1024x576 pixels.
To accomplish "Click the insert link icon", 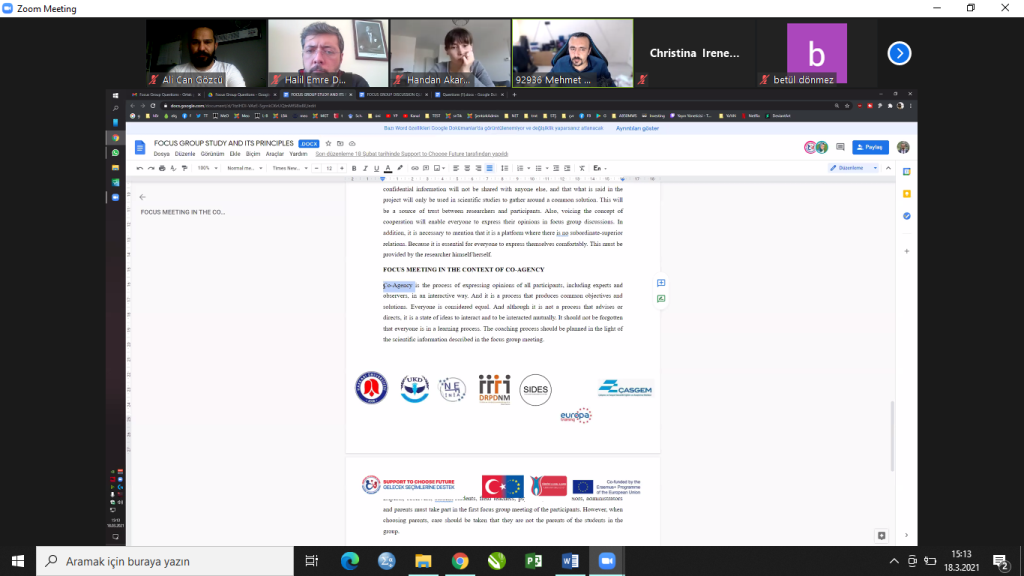I will click(415, 168).
